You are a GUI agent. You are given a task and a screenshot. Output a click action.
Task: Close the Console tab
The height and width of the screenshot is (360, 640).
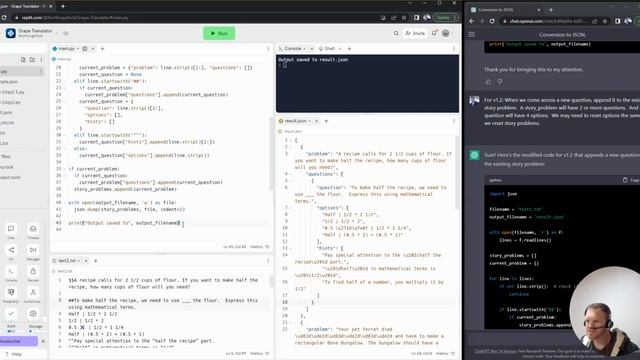(312, 49)
